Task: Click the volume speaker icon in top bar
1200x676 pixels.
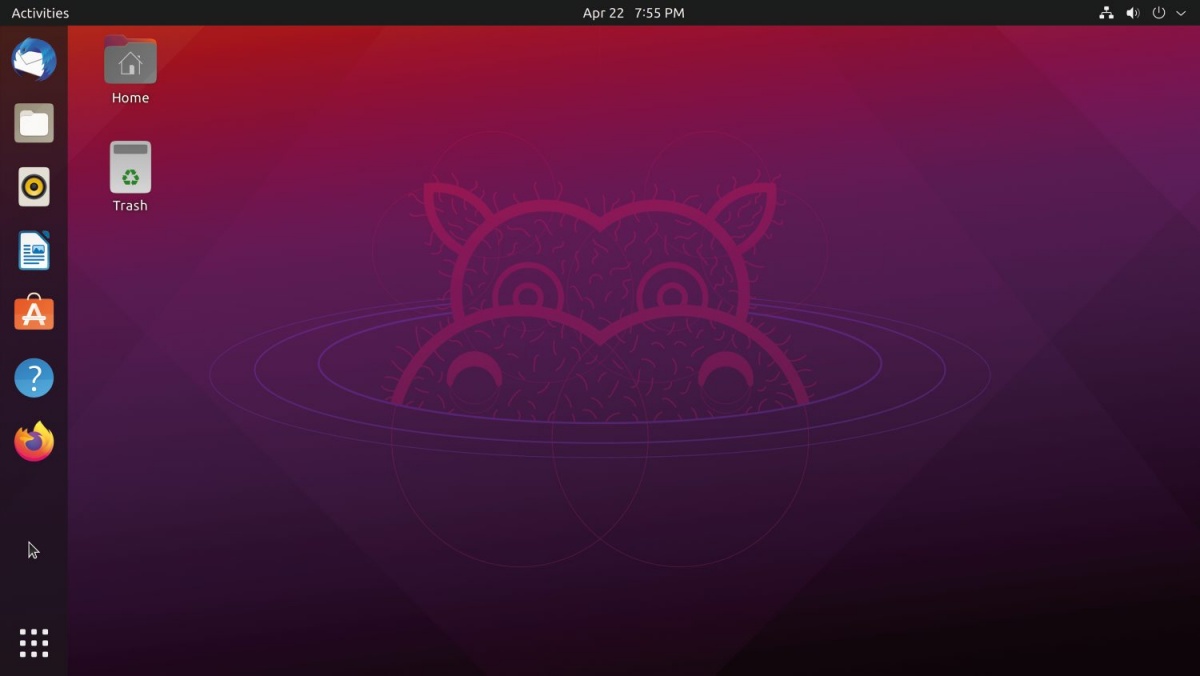Action: [x=1133, y=13]
